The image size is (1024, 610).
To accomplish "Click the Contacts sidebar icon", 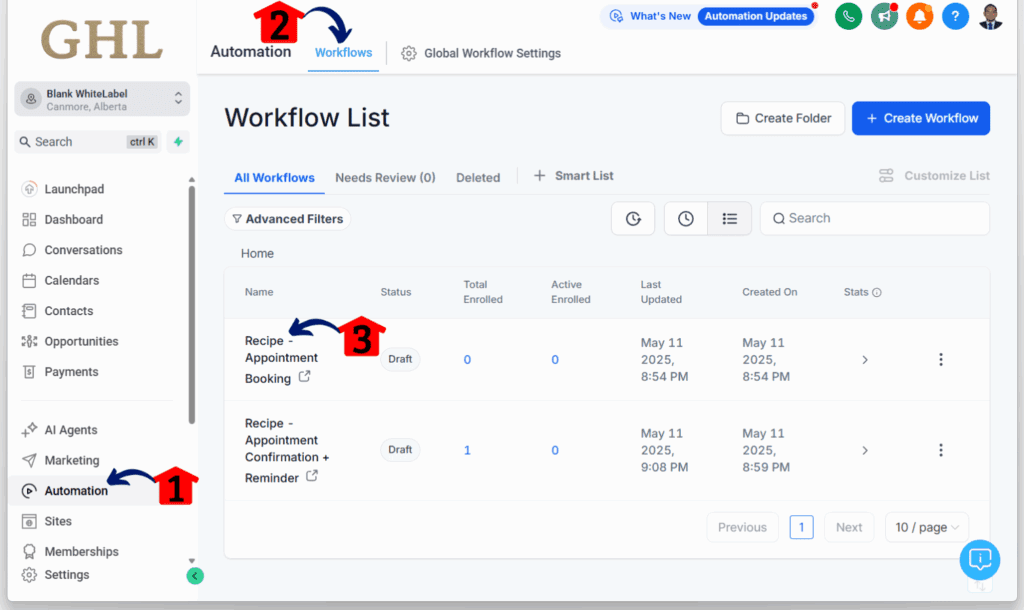I will [29, 311].
